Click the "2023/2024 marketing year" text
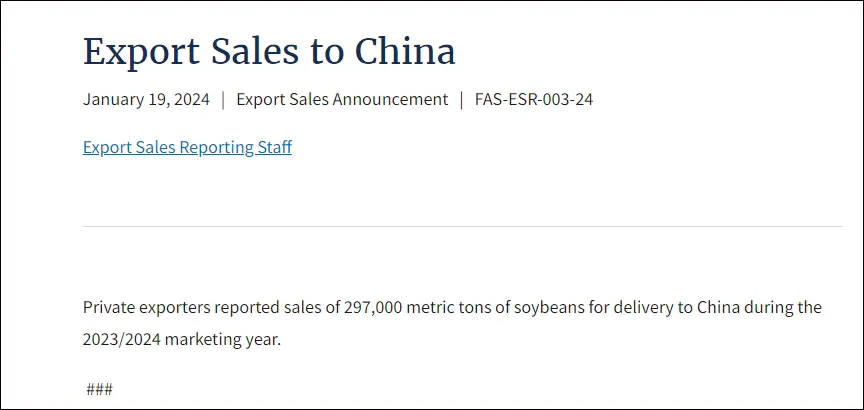The width and height of the screenshot is (864, 410). (181, 339)
